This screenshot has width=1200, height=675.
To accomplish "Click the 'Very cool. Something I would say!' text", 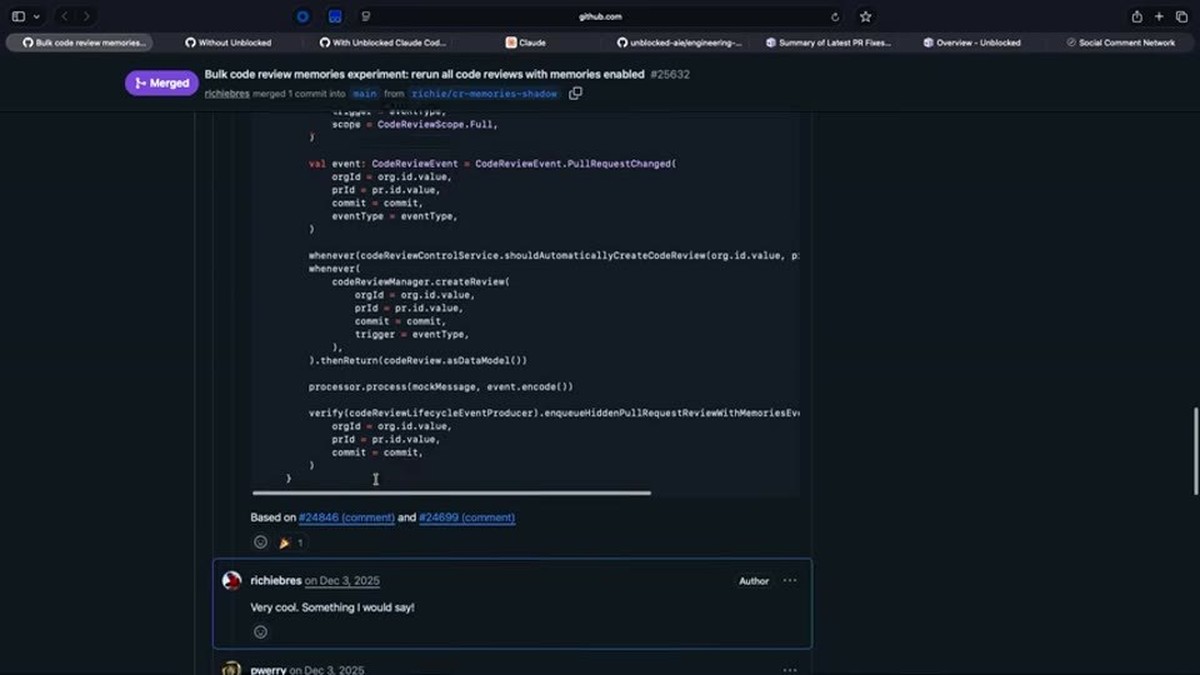I will [x=332, y=607].
